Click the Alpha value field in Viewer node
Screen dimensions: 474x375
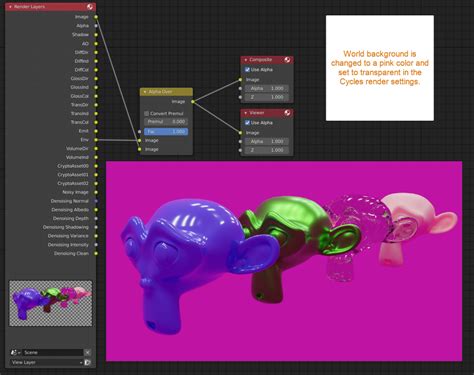point(267,141)
